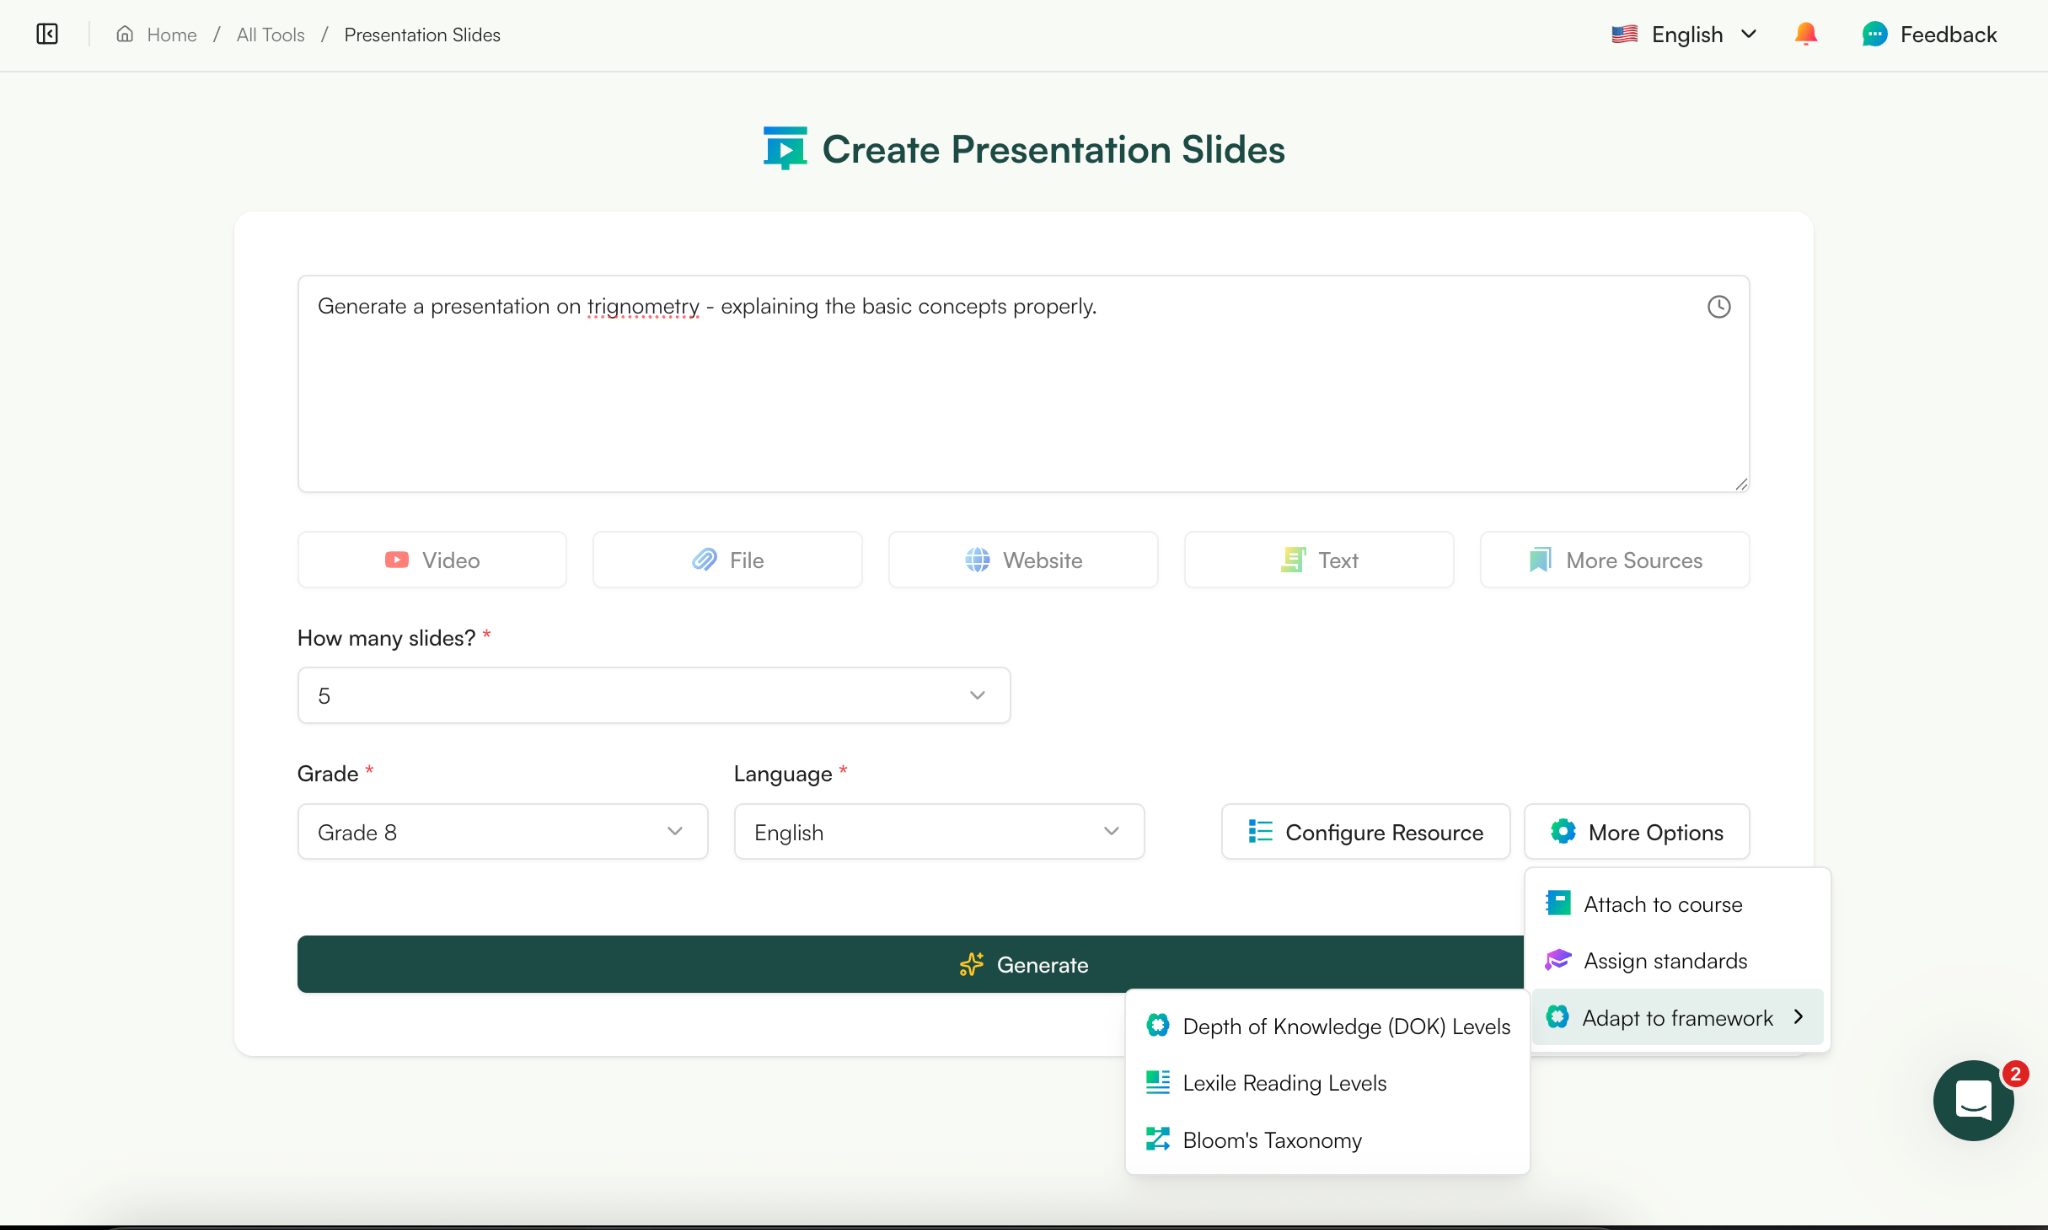Select the Text source icon
The image size is (2048, 1230).
coord(1295,559)
